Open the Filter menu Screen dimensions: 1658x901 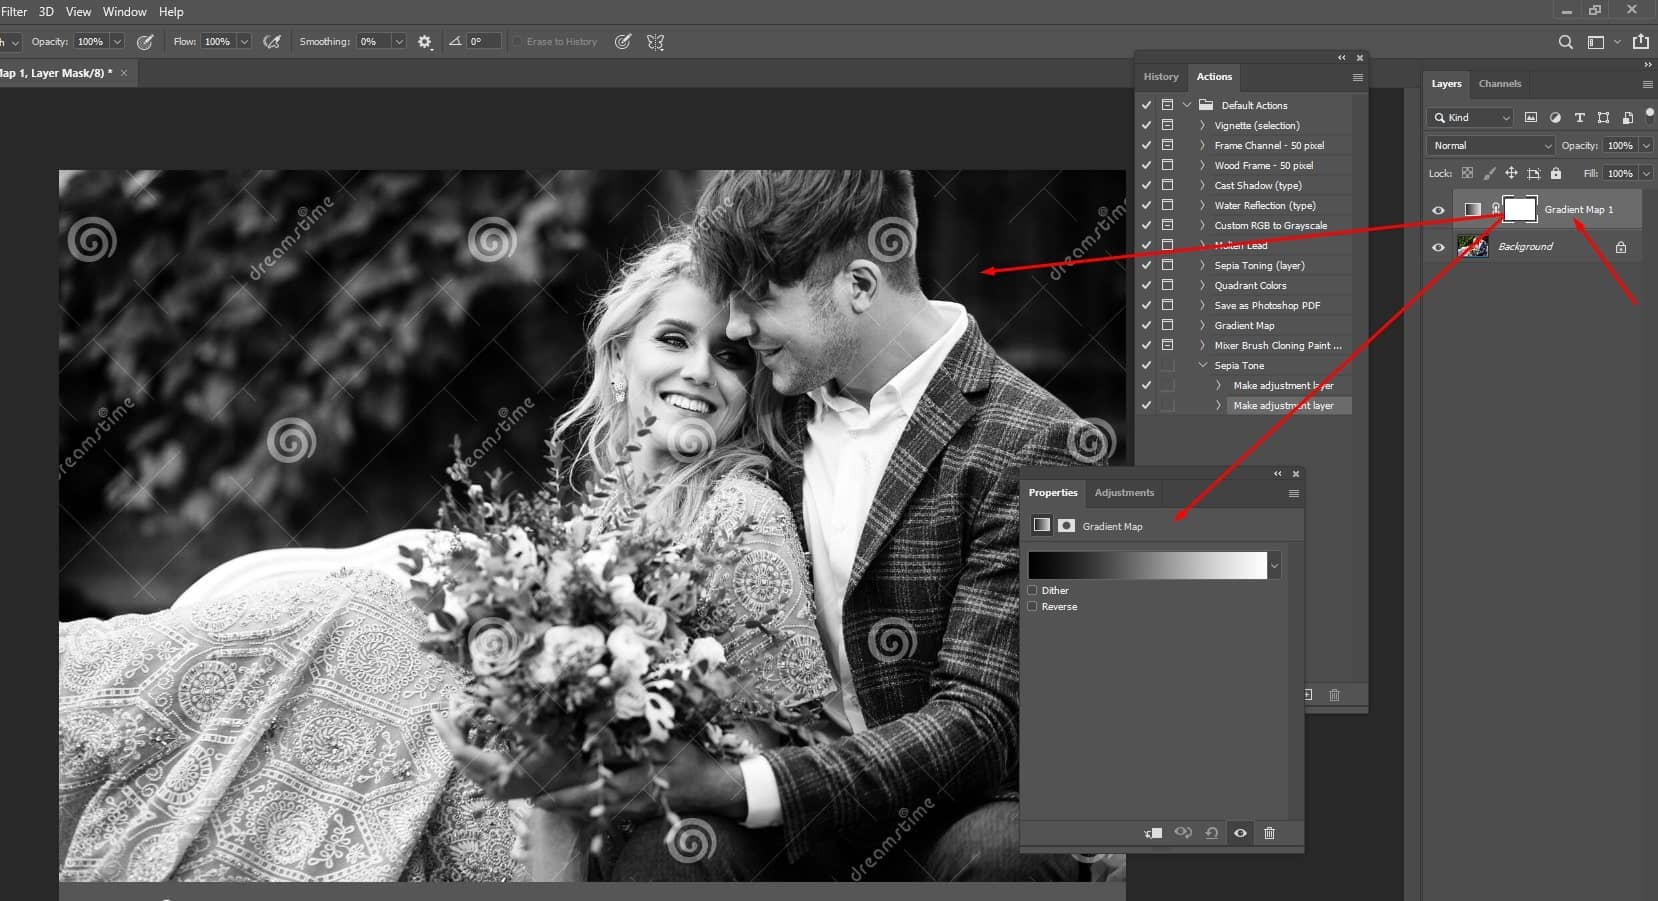(13, 11)
